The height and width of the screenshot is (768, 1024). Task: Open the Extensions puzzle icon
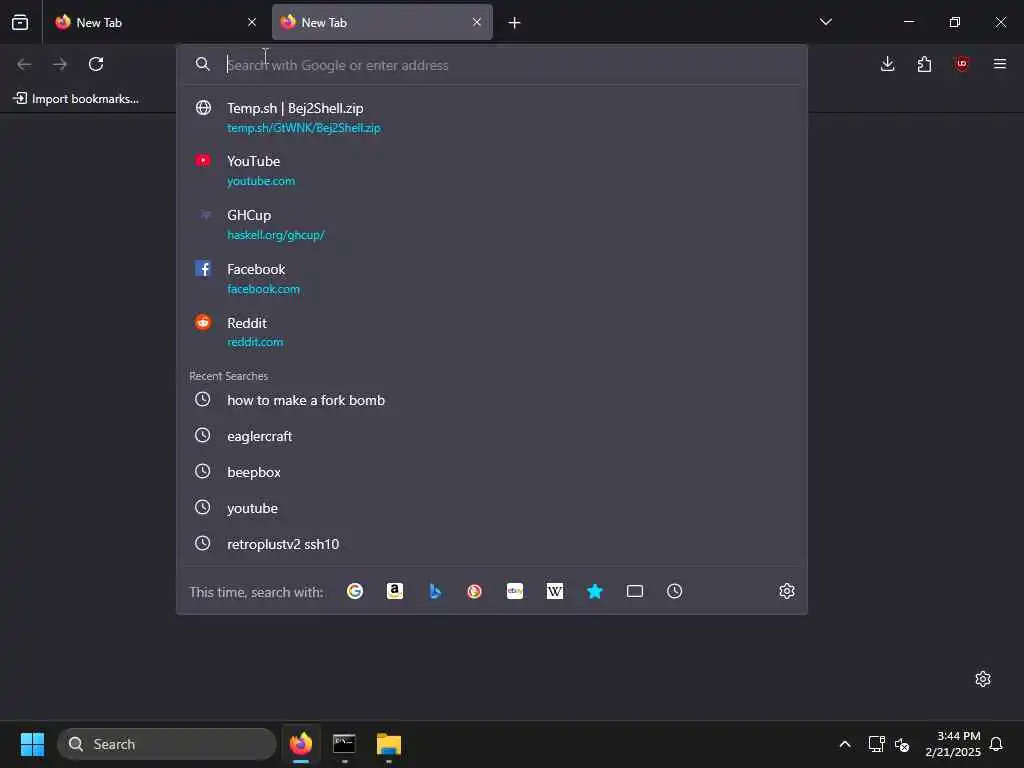(924, 64)
